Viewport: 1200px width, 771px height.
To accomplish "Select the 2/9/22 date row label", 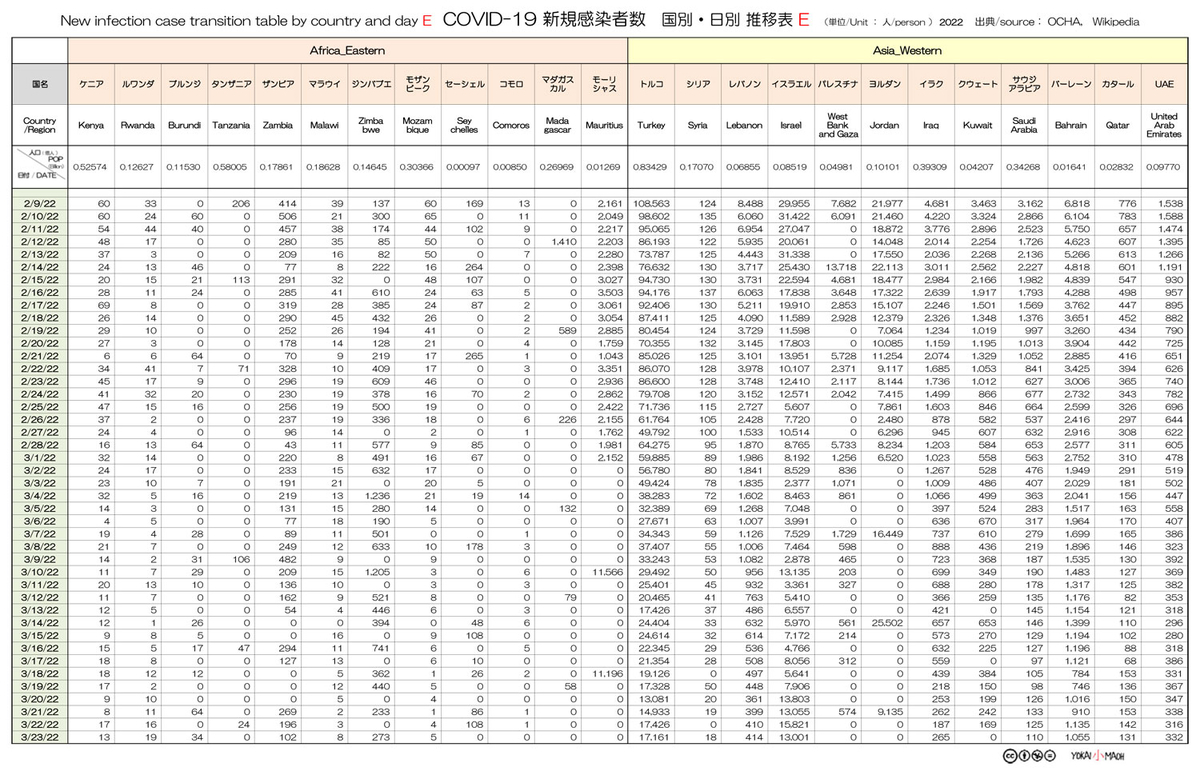I will [40, 203].
